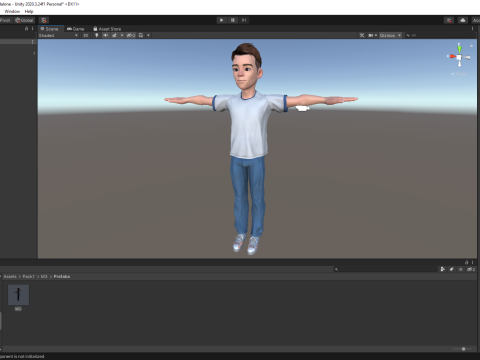Toggle Persp projection label under the gizmo
The width and height of the screenshot is (480, 360).
click(x=459, y=74)
